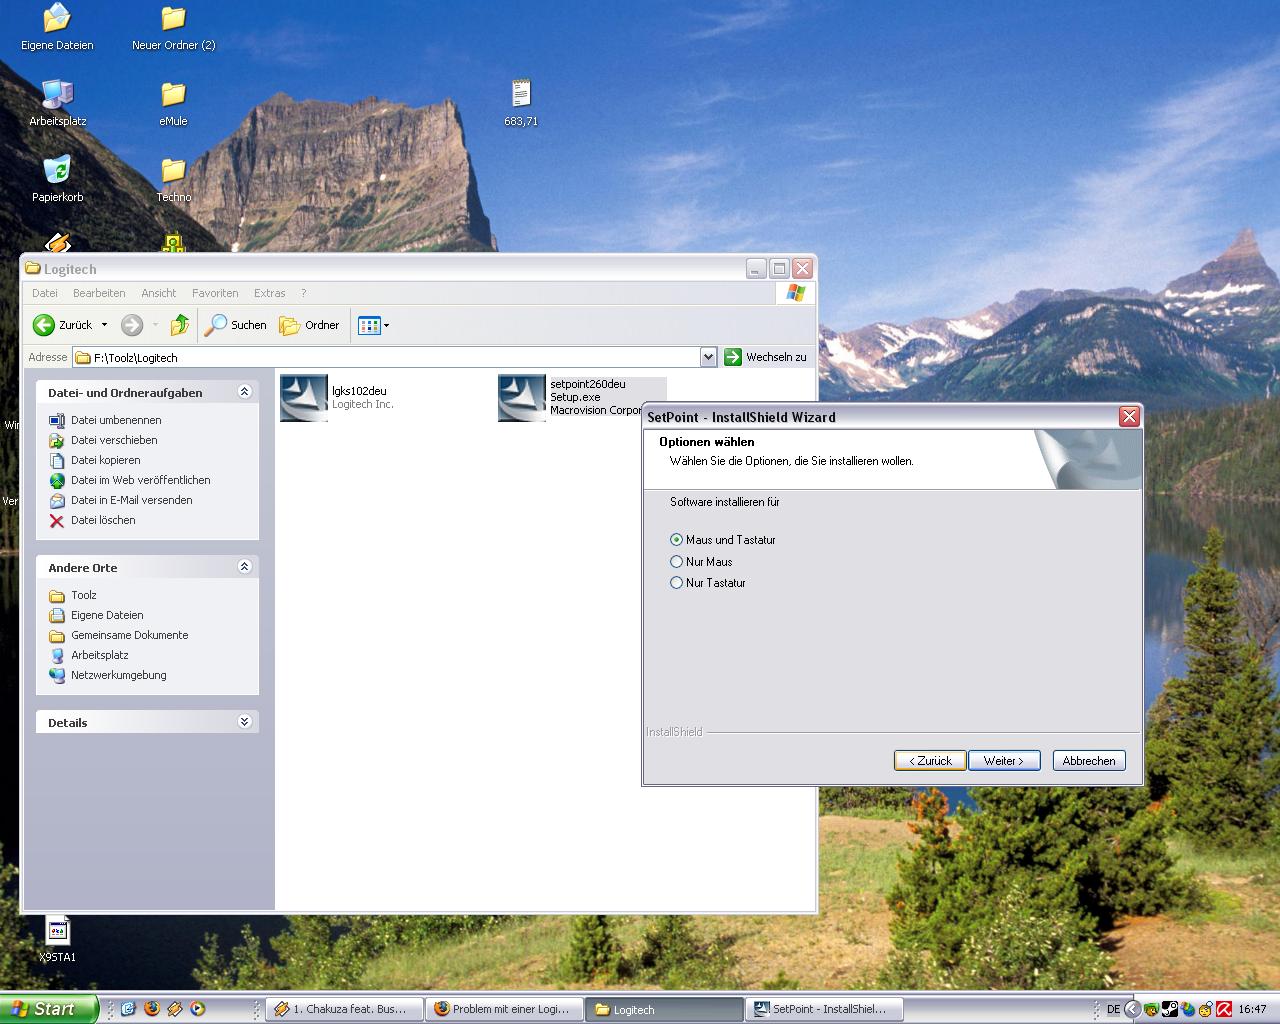Open the ? help menu
The image size is (1280, 1024).
point(303,293)
